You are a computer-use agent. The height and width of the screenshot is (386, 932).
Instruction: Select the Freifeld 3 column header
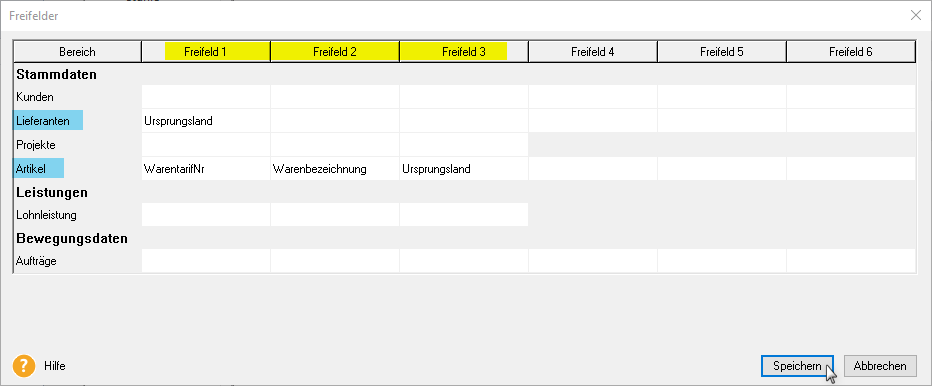(464, 52)
